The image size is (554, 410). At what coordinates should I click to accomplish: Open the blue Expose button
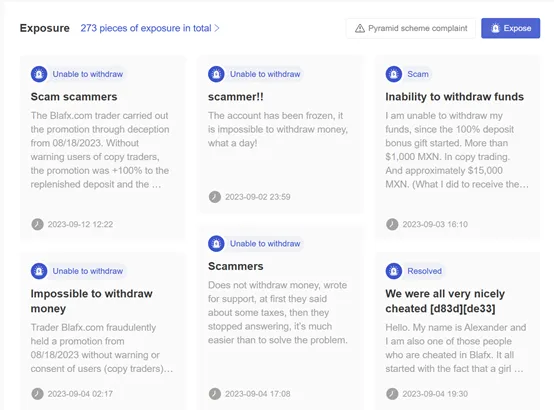coord(511,28)
